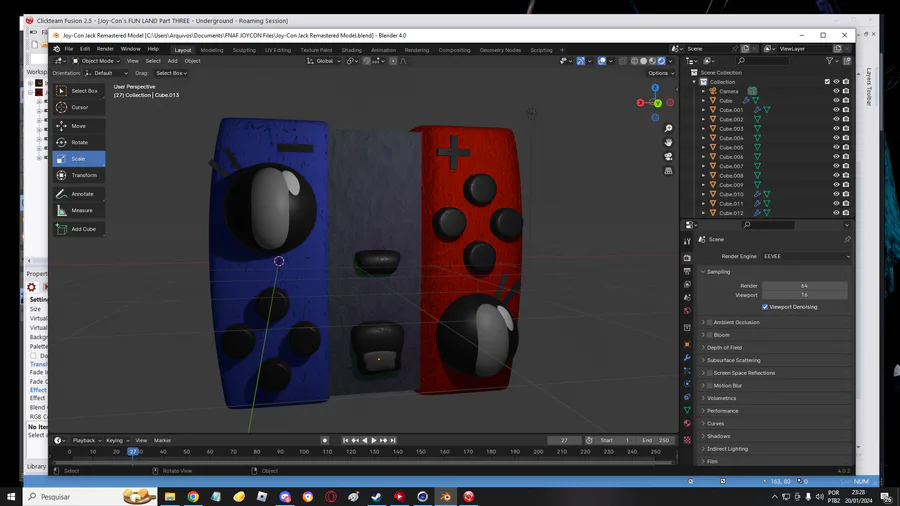Uncheck the Collection exclude checkbox
This screenshot has width=900, height=506.
coord(827,82)
